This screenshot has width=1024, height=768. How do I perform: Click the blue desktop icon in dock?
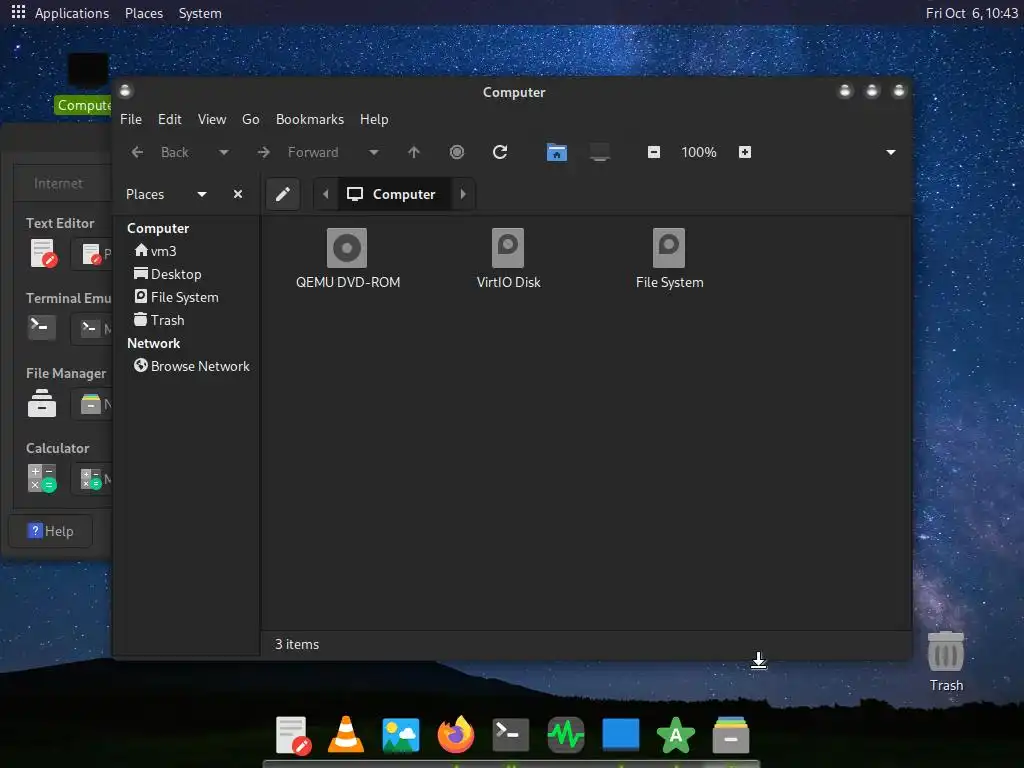click(620, 734)
